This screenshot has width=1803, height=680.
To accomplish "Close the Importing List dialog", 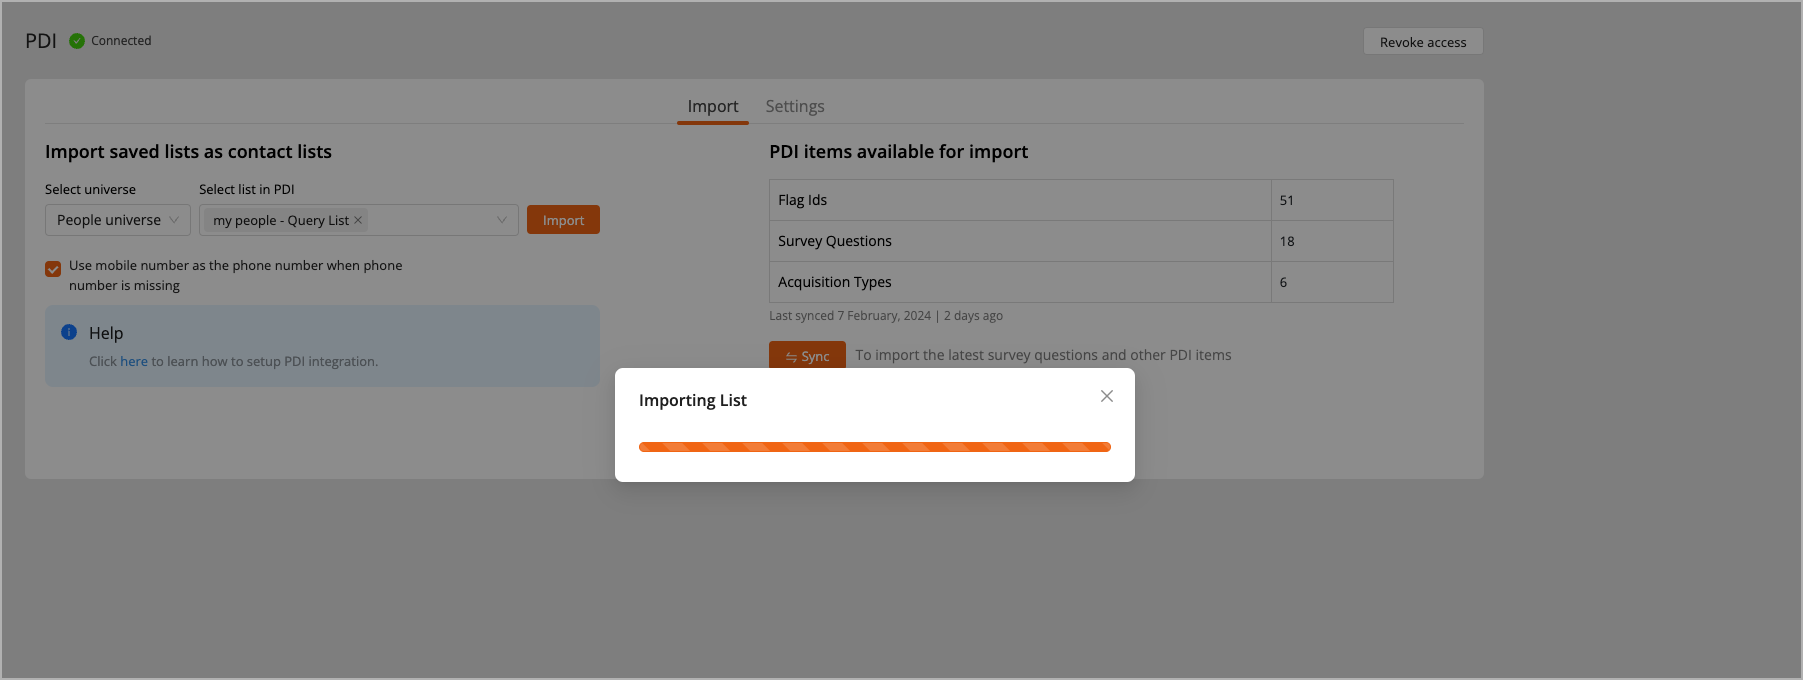I will 1107,396.
